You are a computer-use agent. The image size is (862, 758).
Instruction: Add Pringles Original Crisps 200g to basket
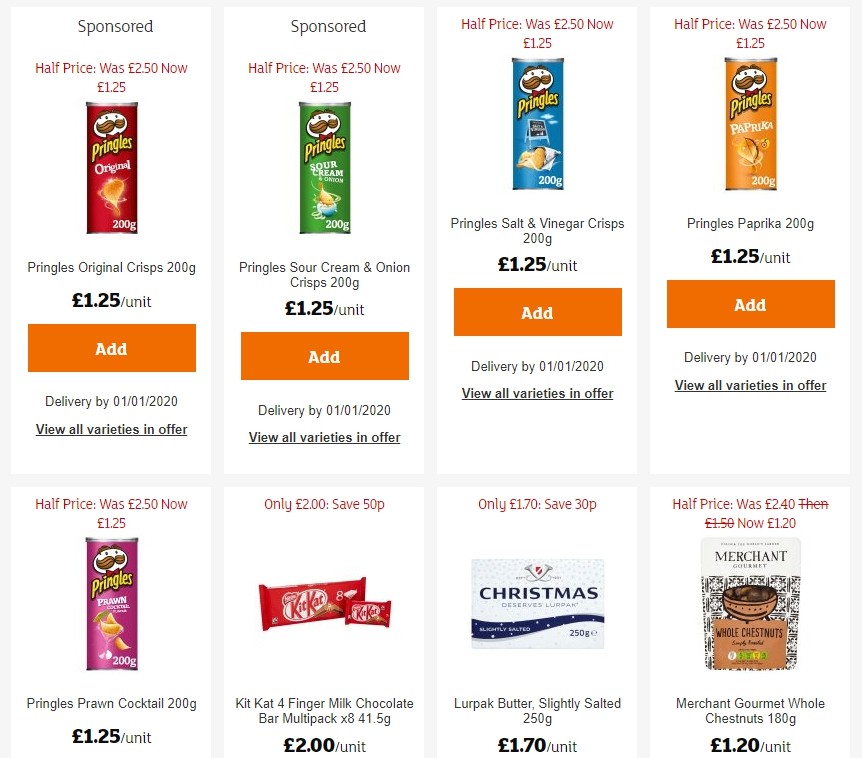point(111,348)
